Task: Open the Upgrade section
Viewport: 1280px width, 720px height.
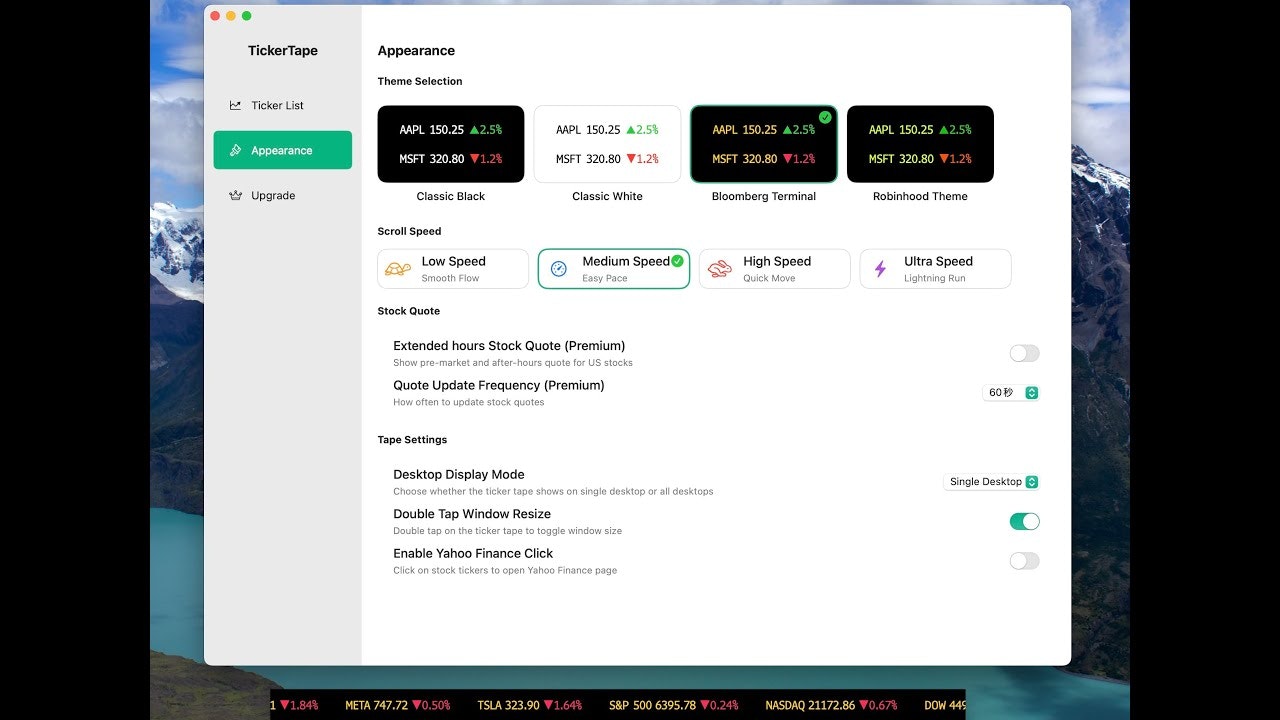Action: click(282, 195)
